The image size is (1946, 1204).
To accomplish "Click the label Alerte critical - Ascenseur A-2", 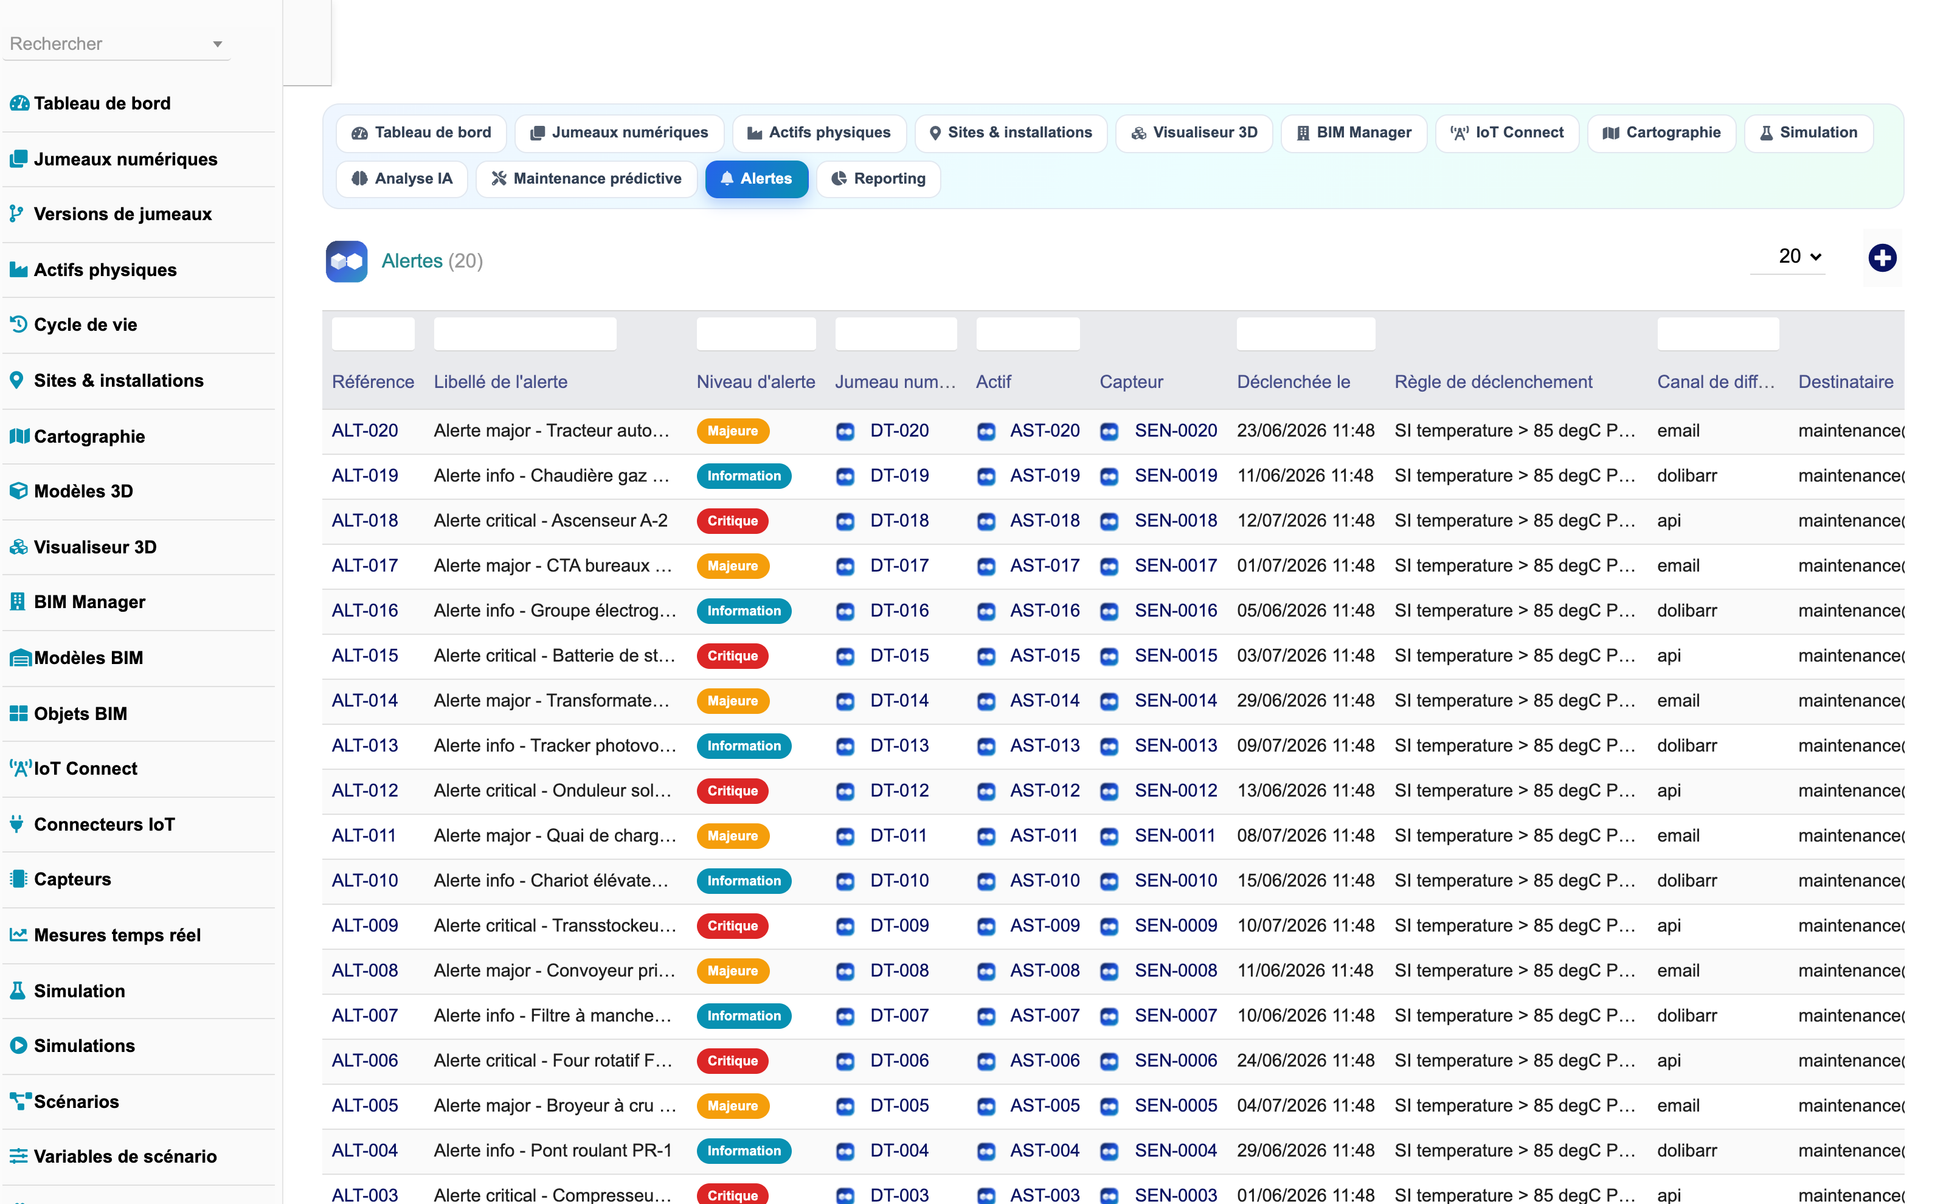I will [x=551, y=521].
